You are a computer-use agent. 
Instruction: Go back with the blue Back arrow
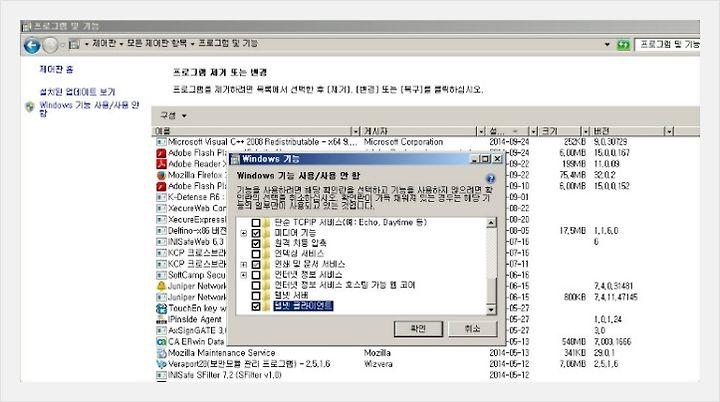coord(32,45)
